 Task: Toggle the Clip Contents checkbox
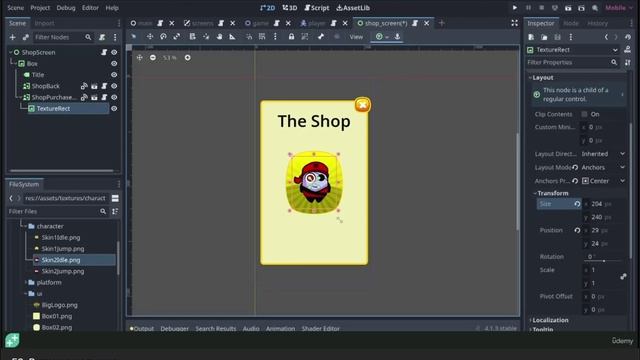(x=584, y=114)
